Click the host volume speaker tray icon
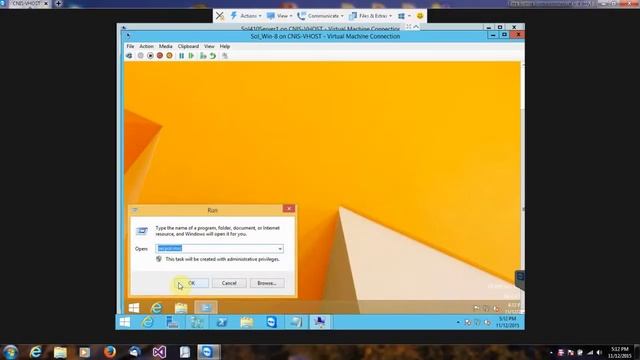Viewport: 640px width, 360px height. pos(599,352)
